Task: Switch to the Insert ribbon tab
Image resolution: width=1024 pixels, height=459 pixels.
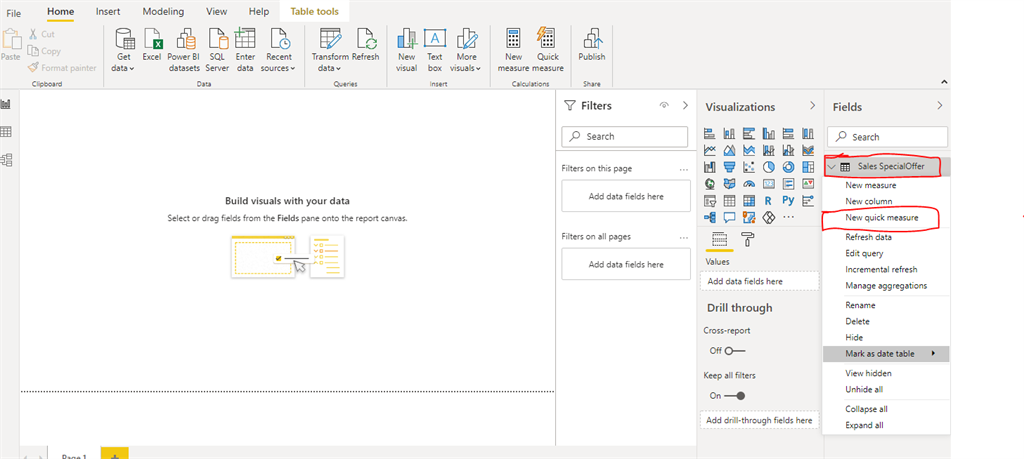Action: point(108,12)
